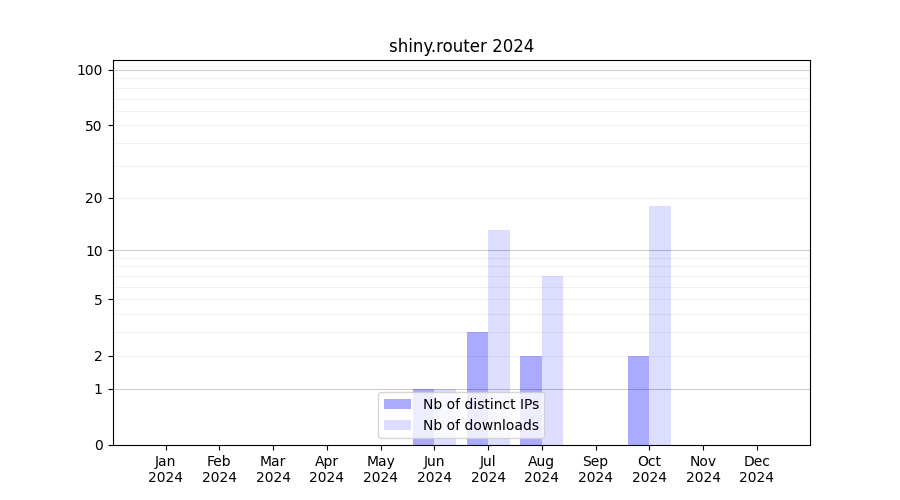
Task: Click the Nb of downloads legend swatch
Action: 397,425
